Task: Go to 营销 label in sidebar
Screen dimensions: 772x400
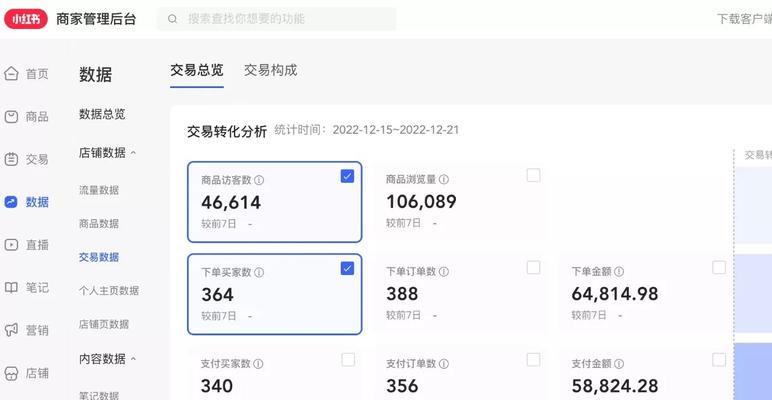Action: pos(37,331)
